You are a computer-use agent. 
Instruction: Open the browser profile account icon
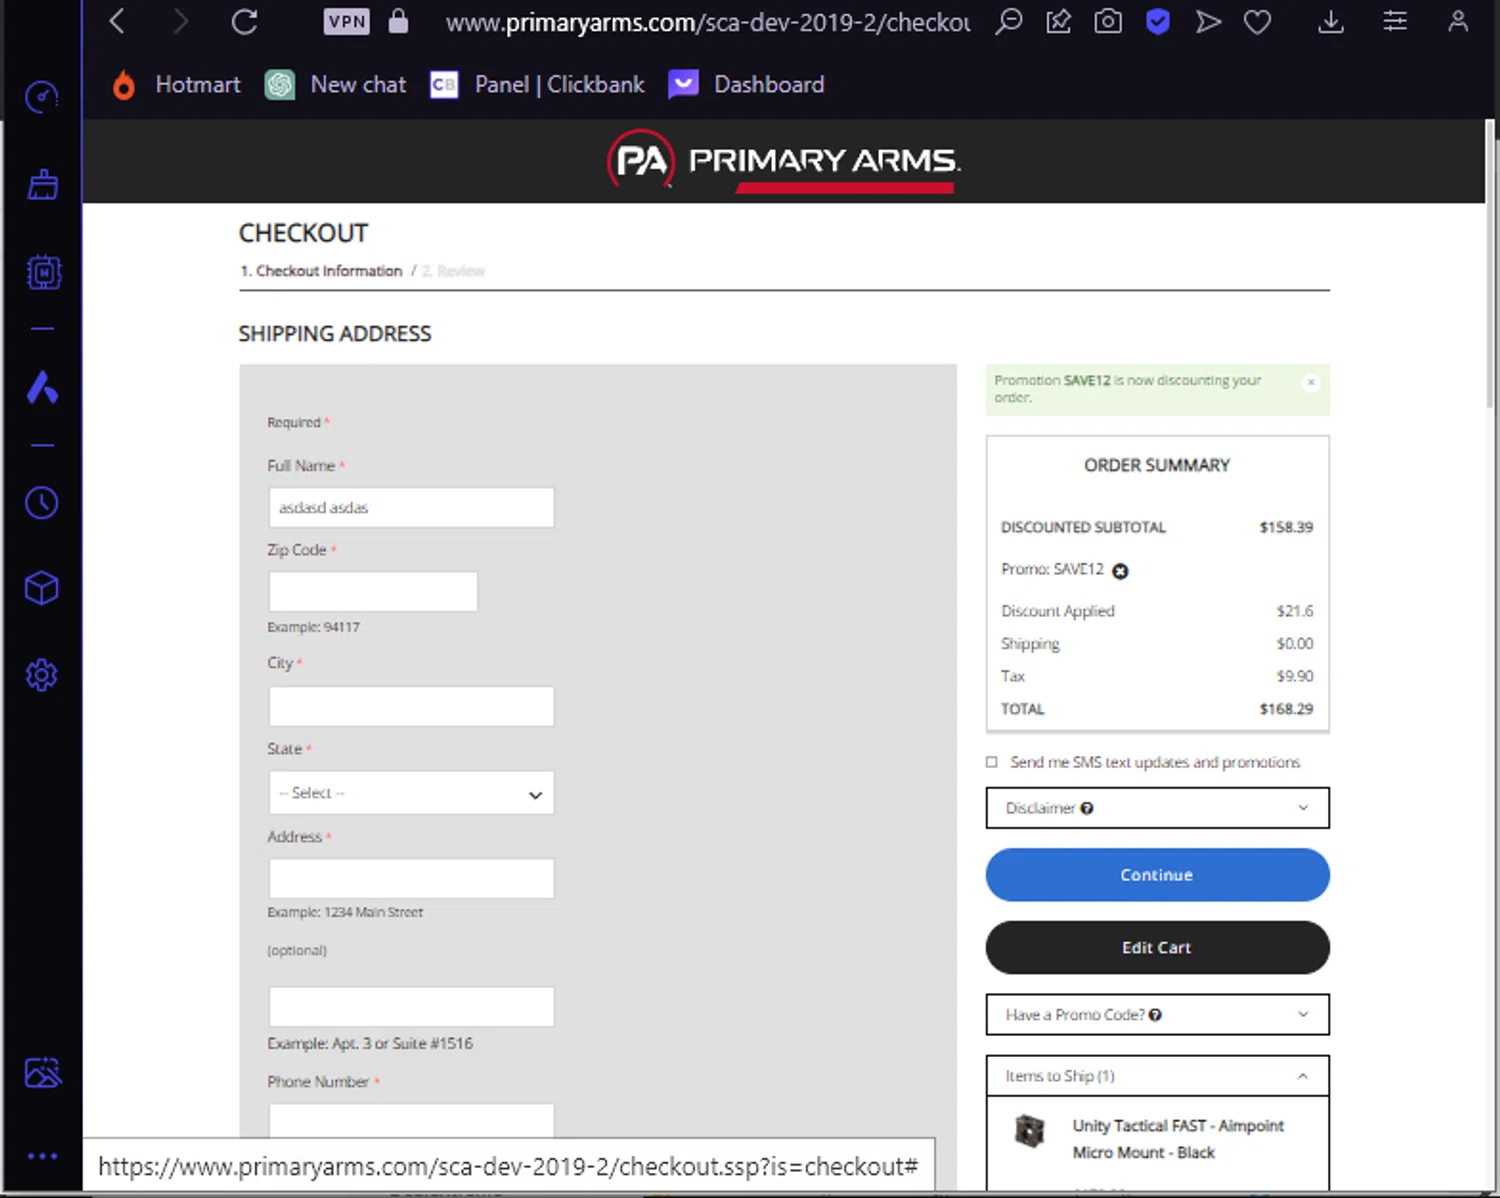[x=1458, y=21]
